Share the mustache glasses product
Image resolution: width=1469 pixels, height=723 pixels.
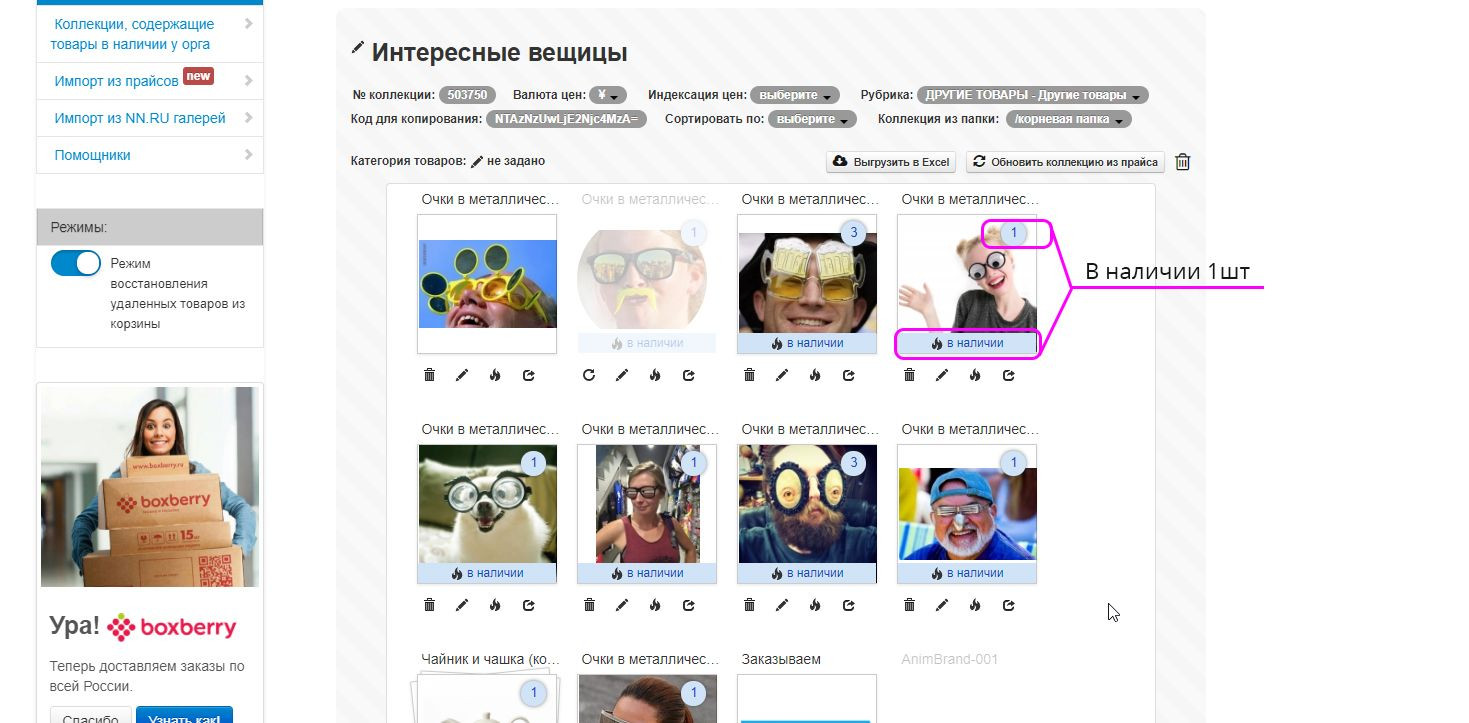coord(689,375)
